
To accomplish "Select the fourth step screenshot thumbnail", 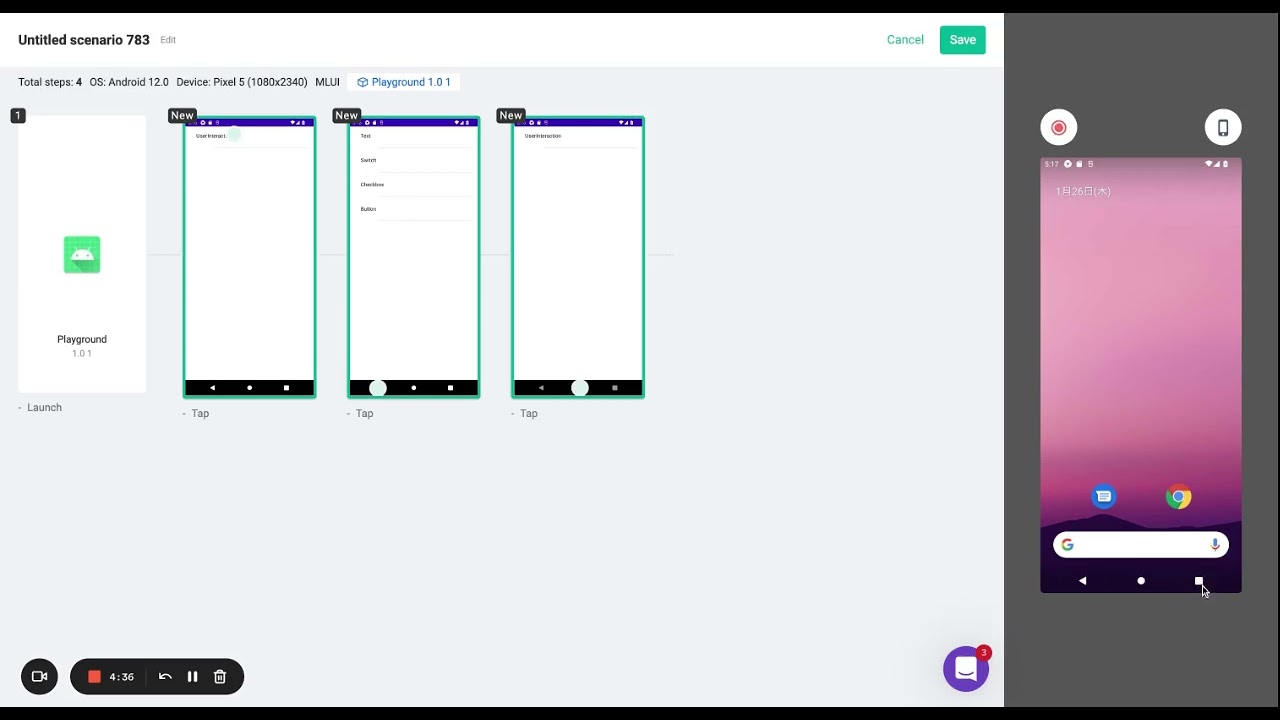I will (x=578, y=257).
